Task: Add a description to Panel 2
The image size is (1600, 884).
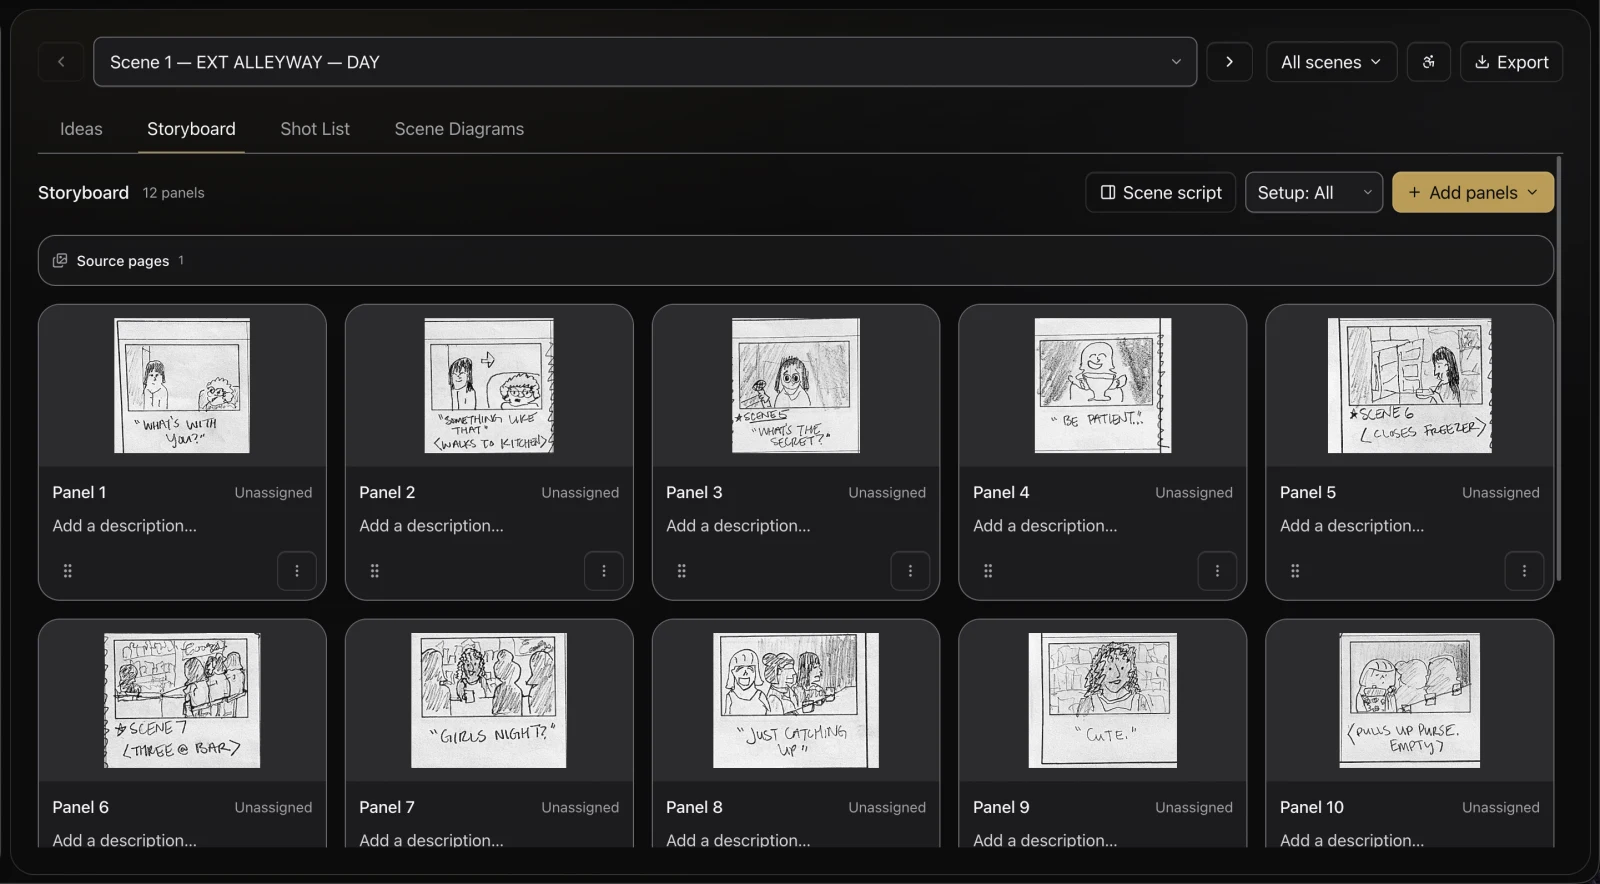Action: point(432,526)
